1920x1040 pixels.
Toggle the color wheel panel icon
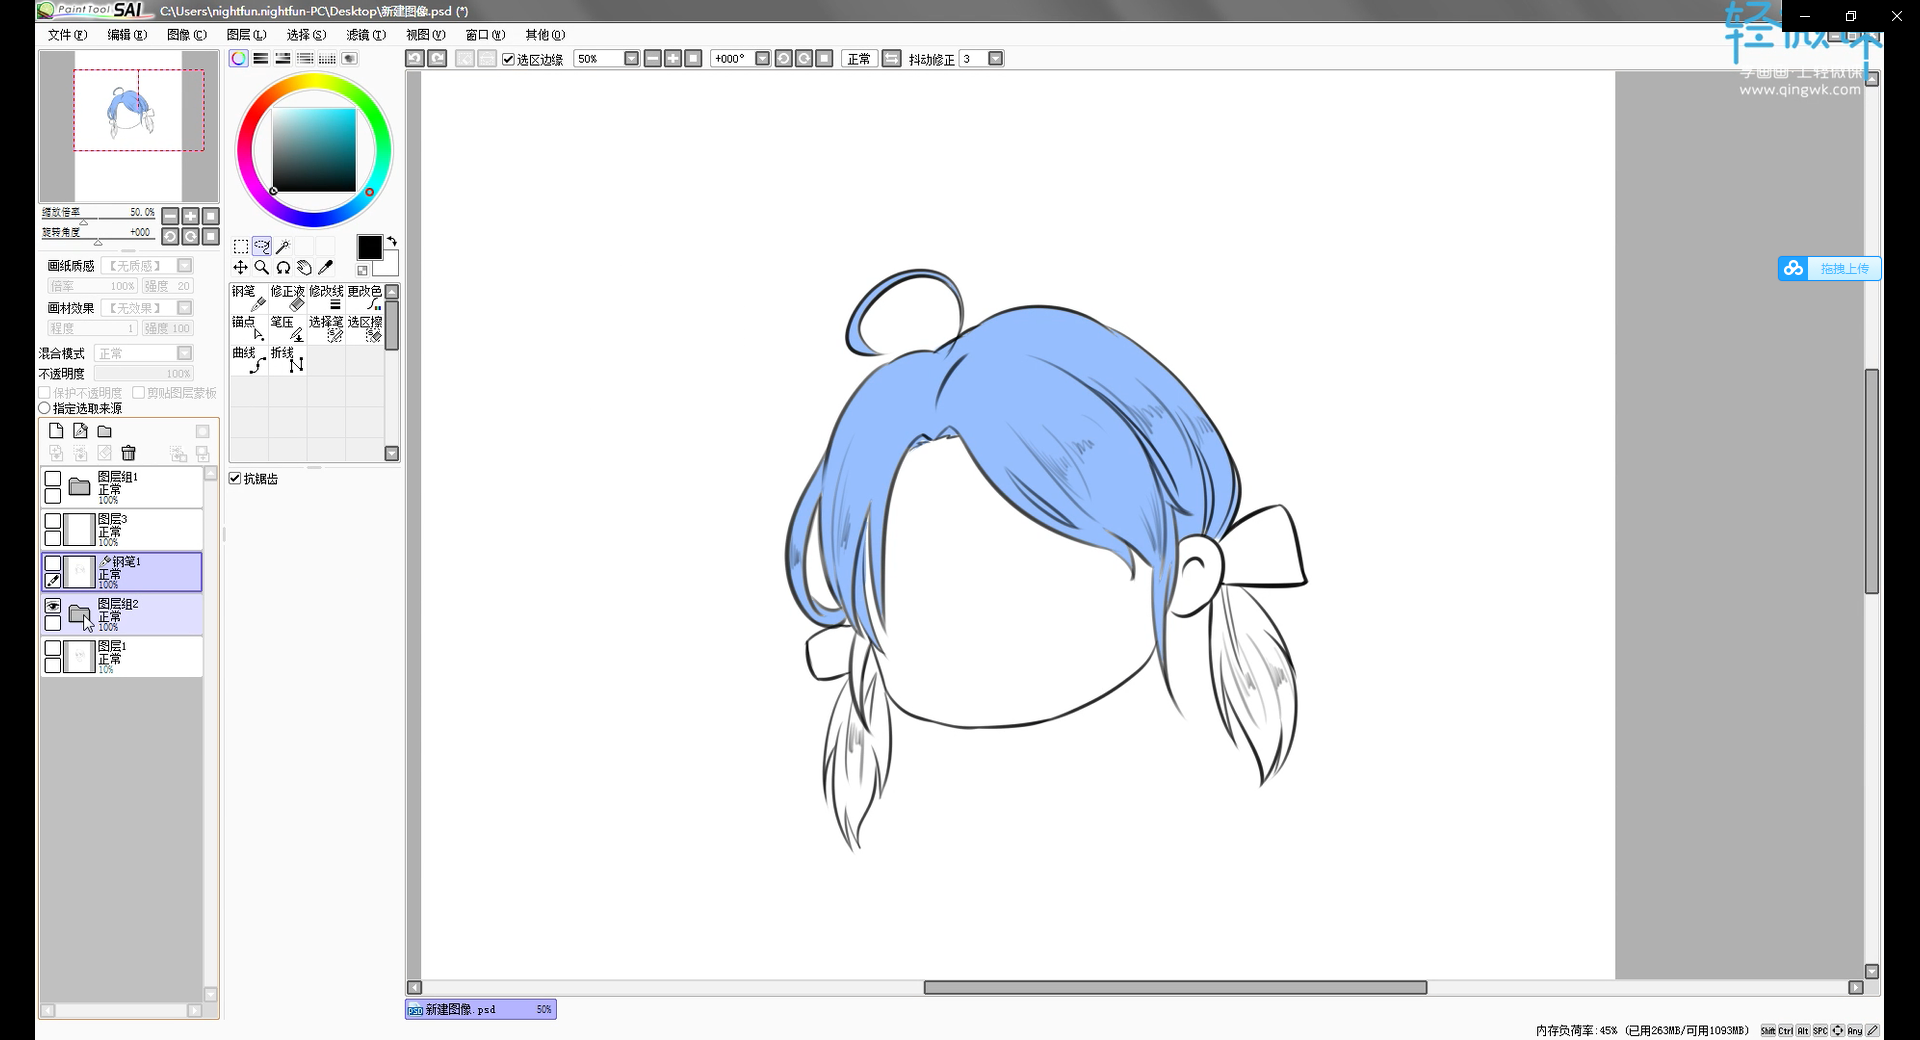[x=238, y=59]
